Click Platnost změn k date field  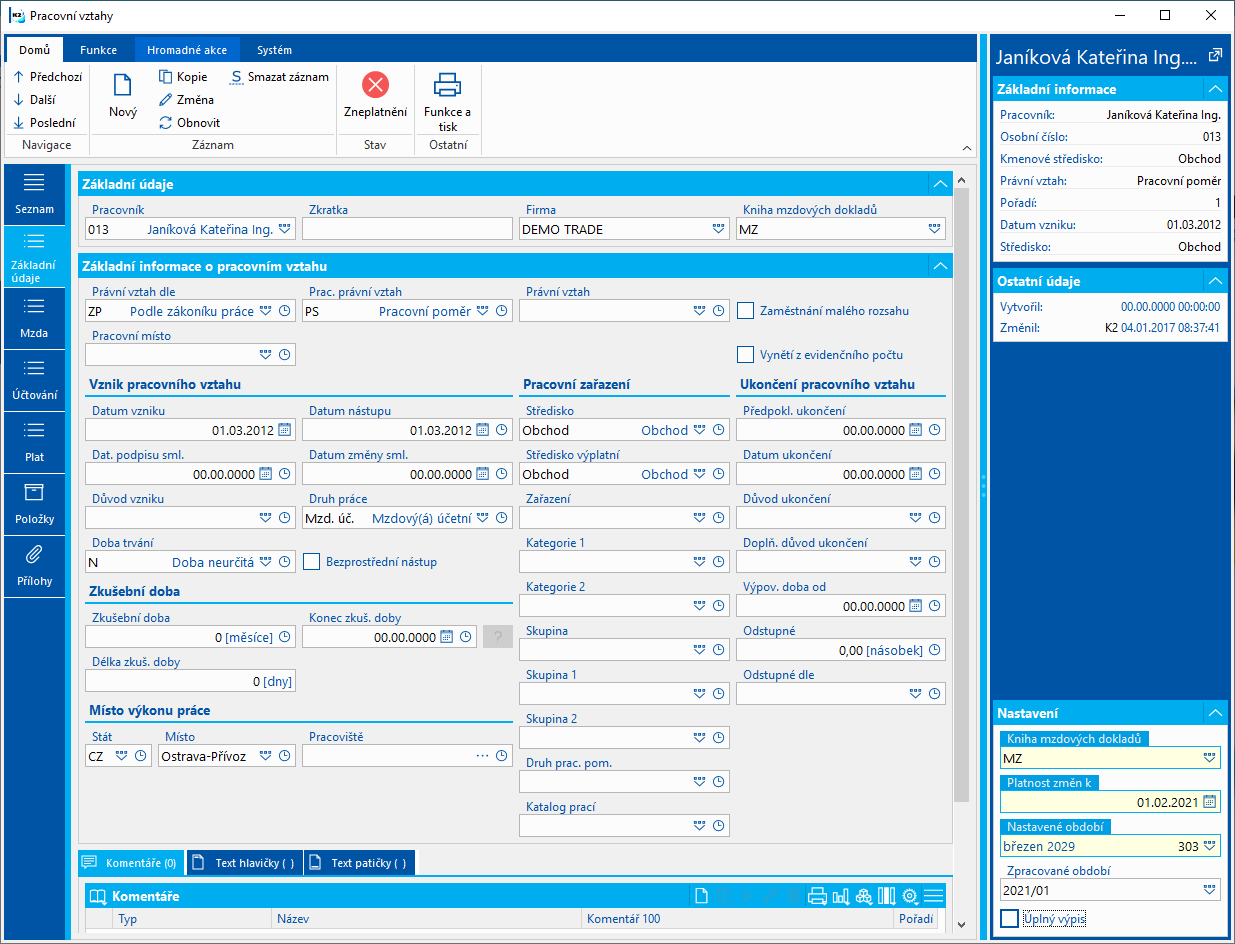[x=1110, y=801]
